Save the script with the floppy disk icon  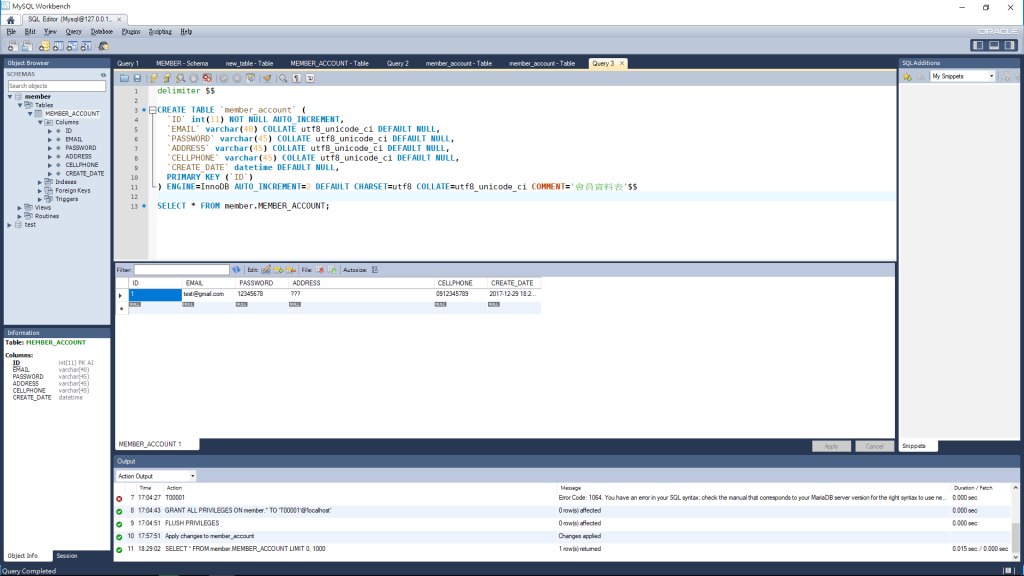[137, 78]
